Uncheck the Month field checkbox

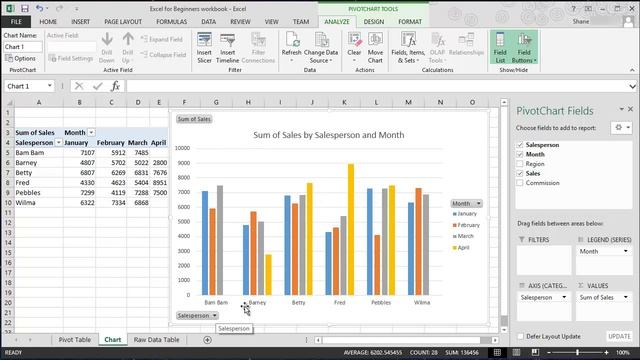[520, 154]
